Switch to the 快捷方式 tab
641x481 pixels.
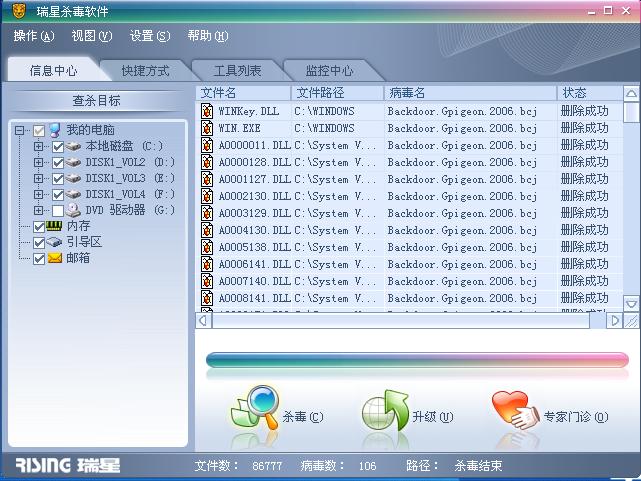145,71
